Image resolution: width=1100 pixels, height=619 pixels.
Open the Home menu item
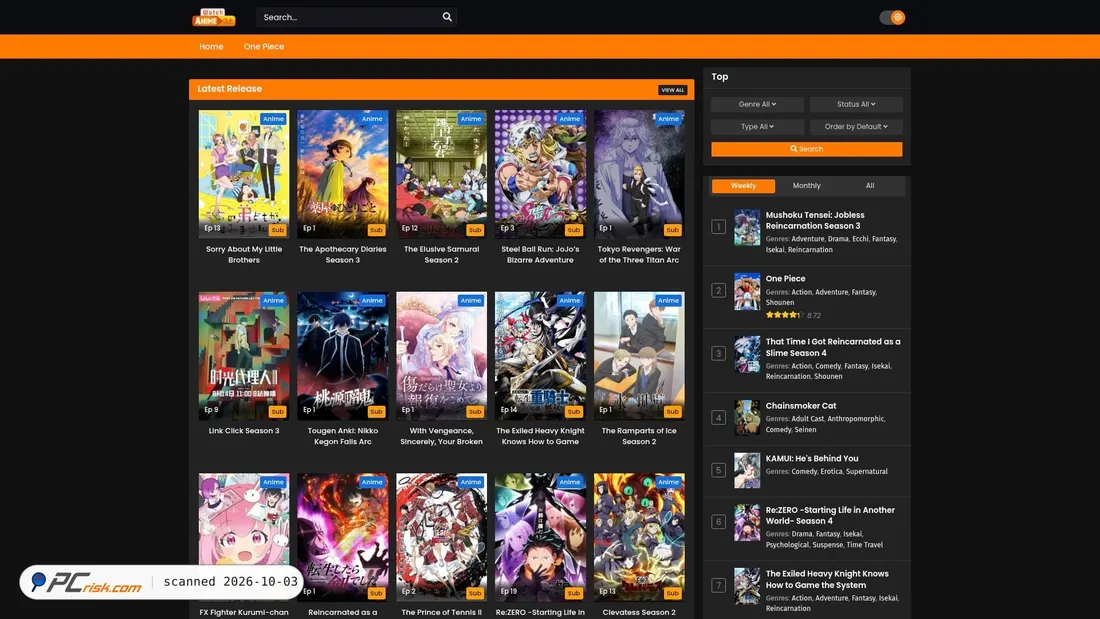(211, 46)
